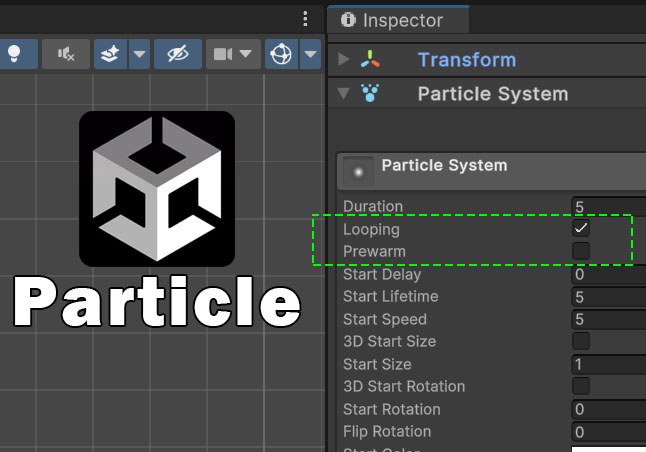Toggle hidden objects visibility eye icon
The height and width of the screenshot is (452, 646).
click(x=178, y=54)
